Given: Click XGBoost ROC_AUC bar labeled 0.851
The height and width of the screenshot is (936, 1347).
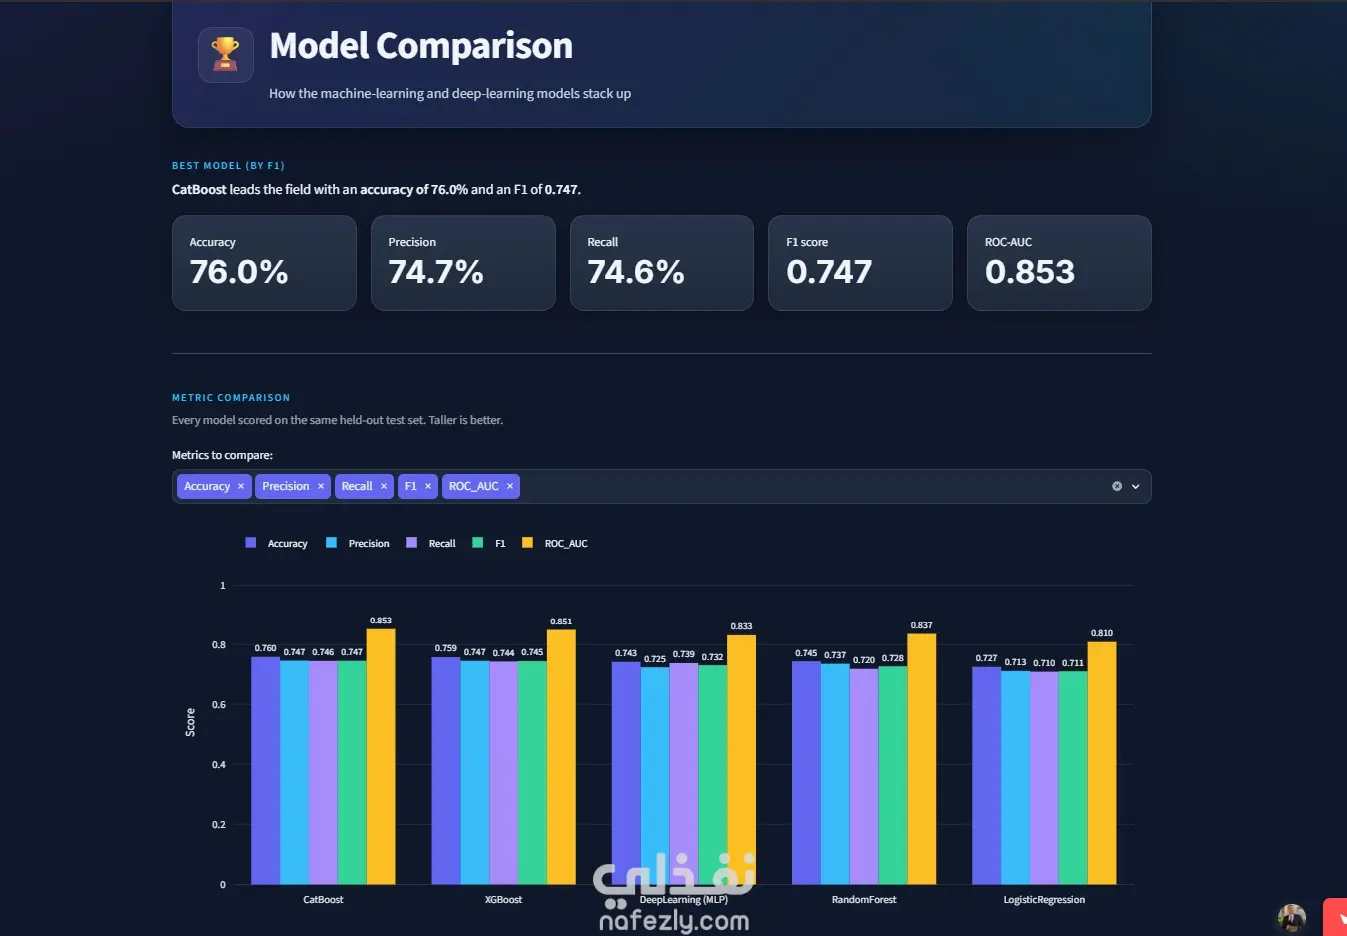Looking at the screenshot, I should click(x=561, y=757).
